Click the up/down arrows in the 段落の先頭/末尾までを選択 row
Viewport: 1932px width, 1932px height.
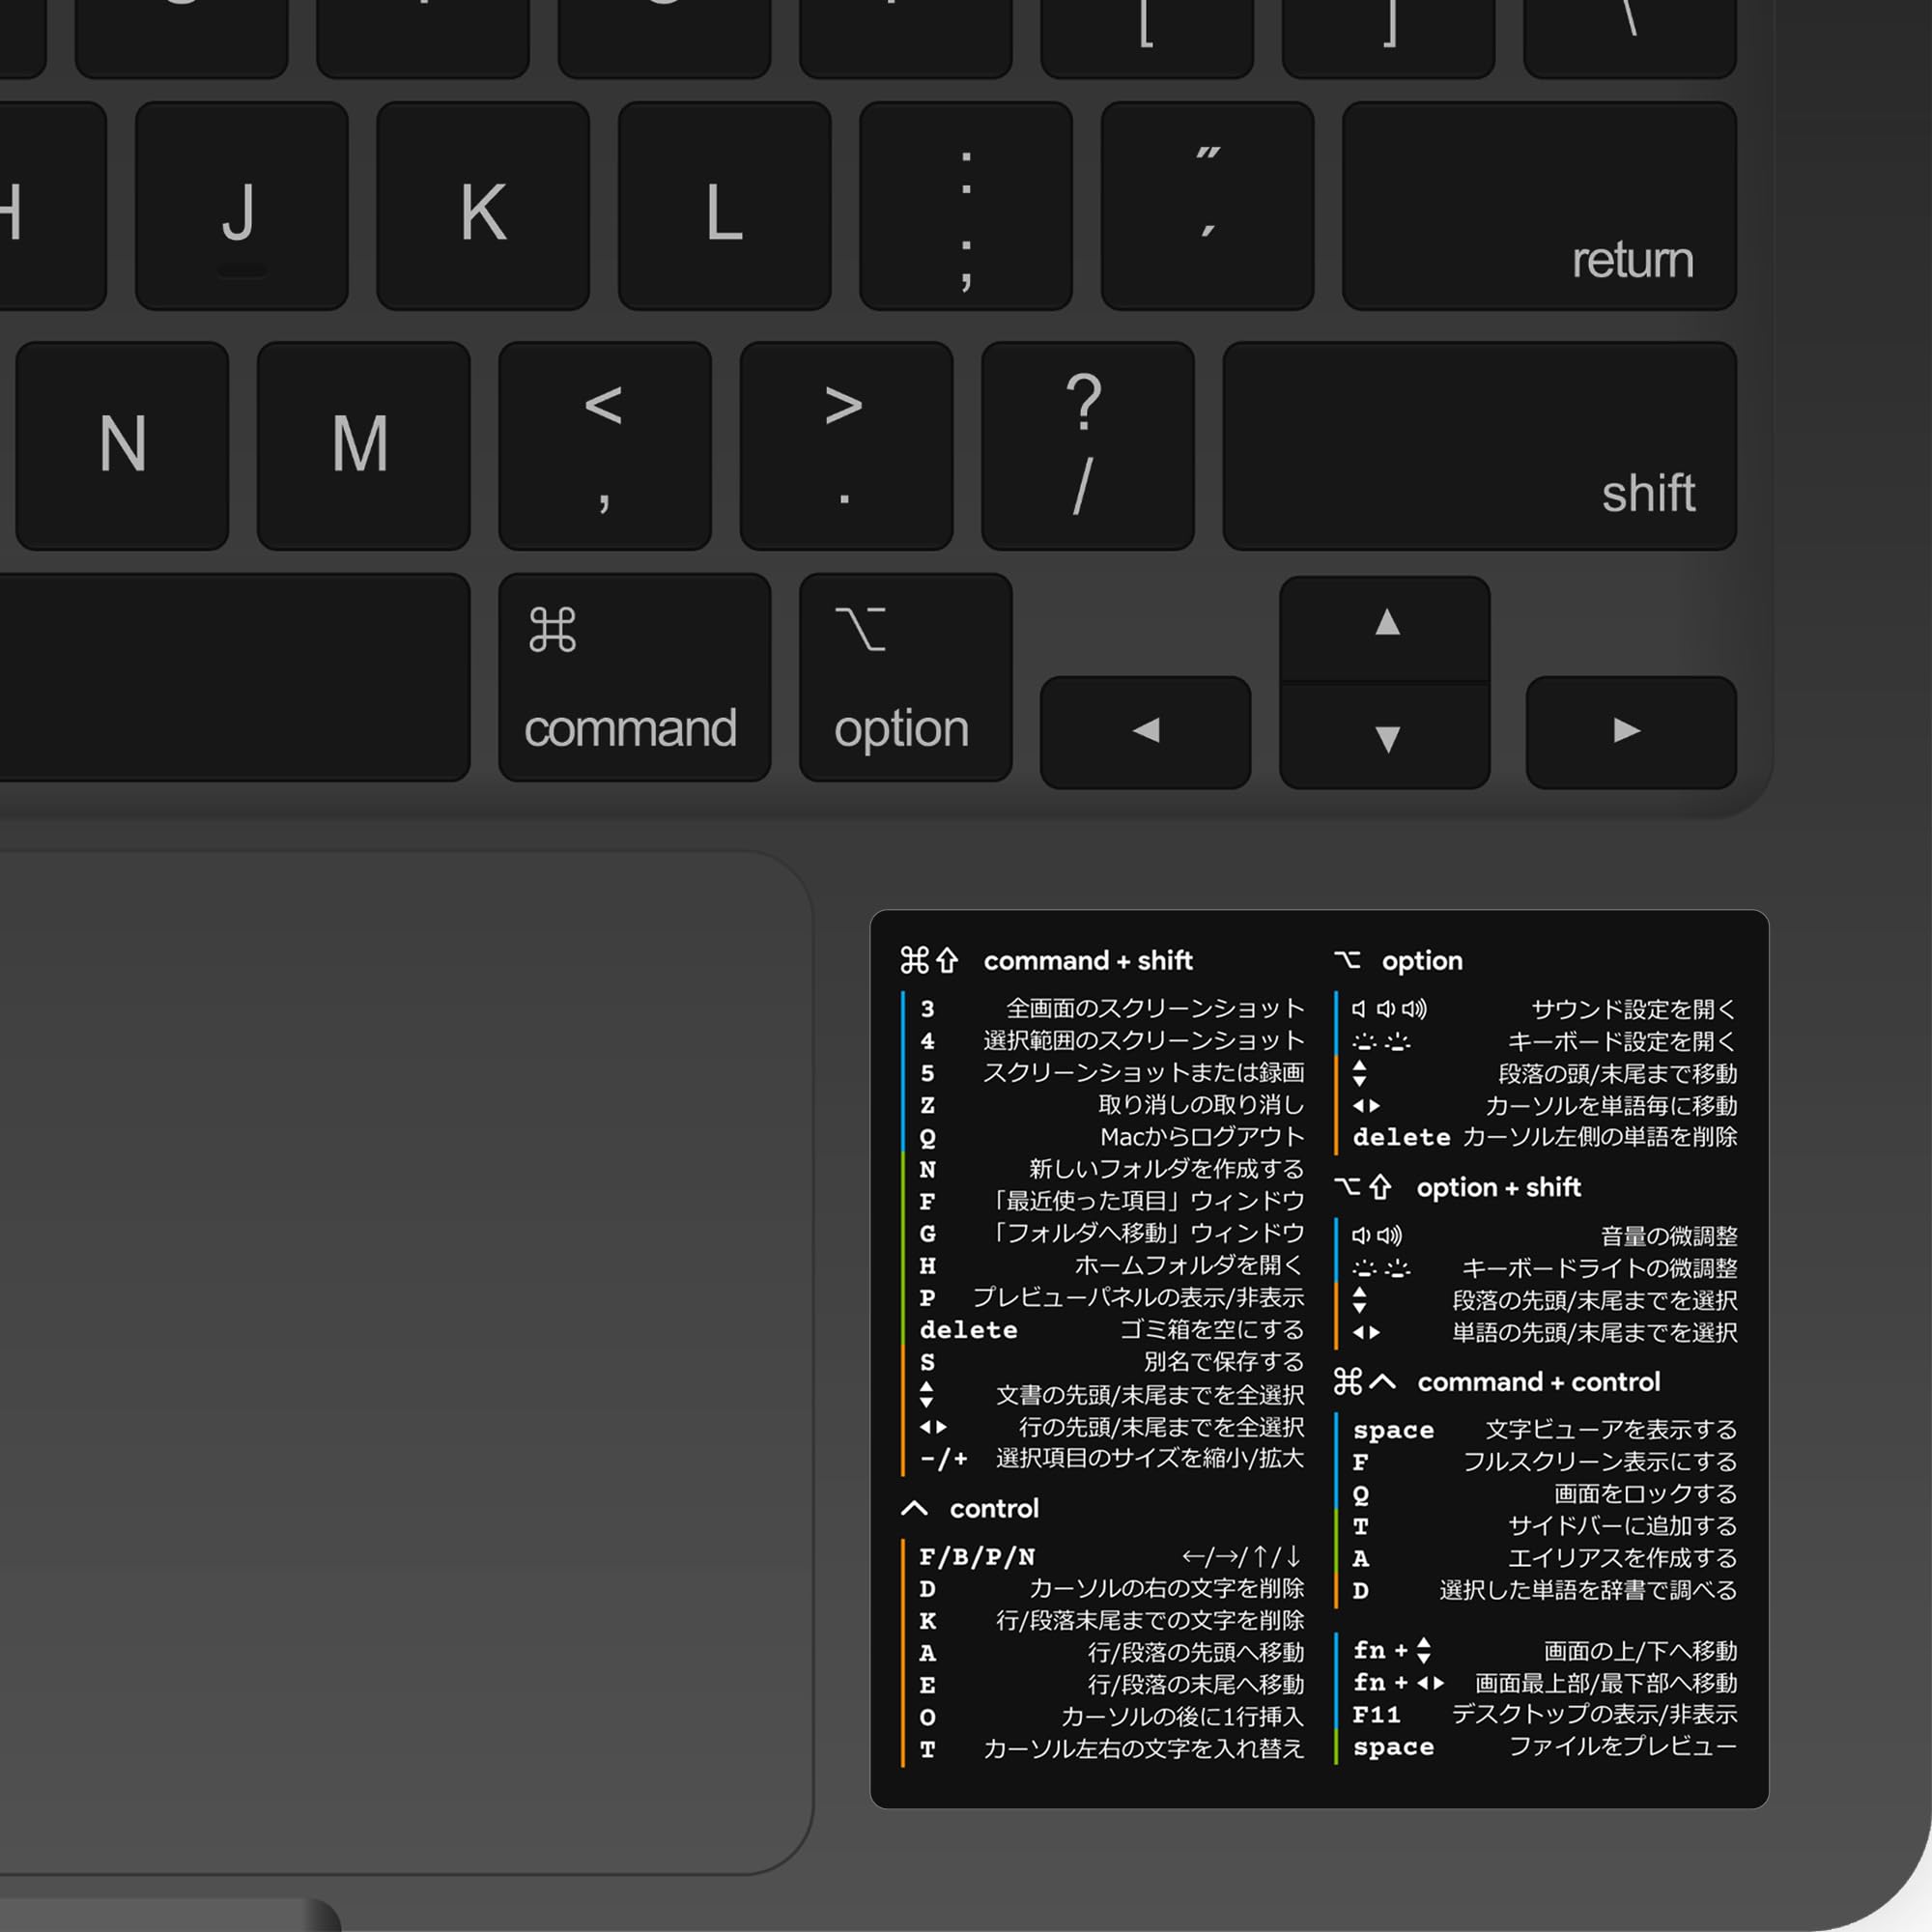coord(1359,1300)
